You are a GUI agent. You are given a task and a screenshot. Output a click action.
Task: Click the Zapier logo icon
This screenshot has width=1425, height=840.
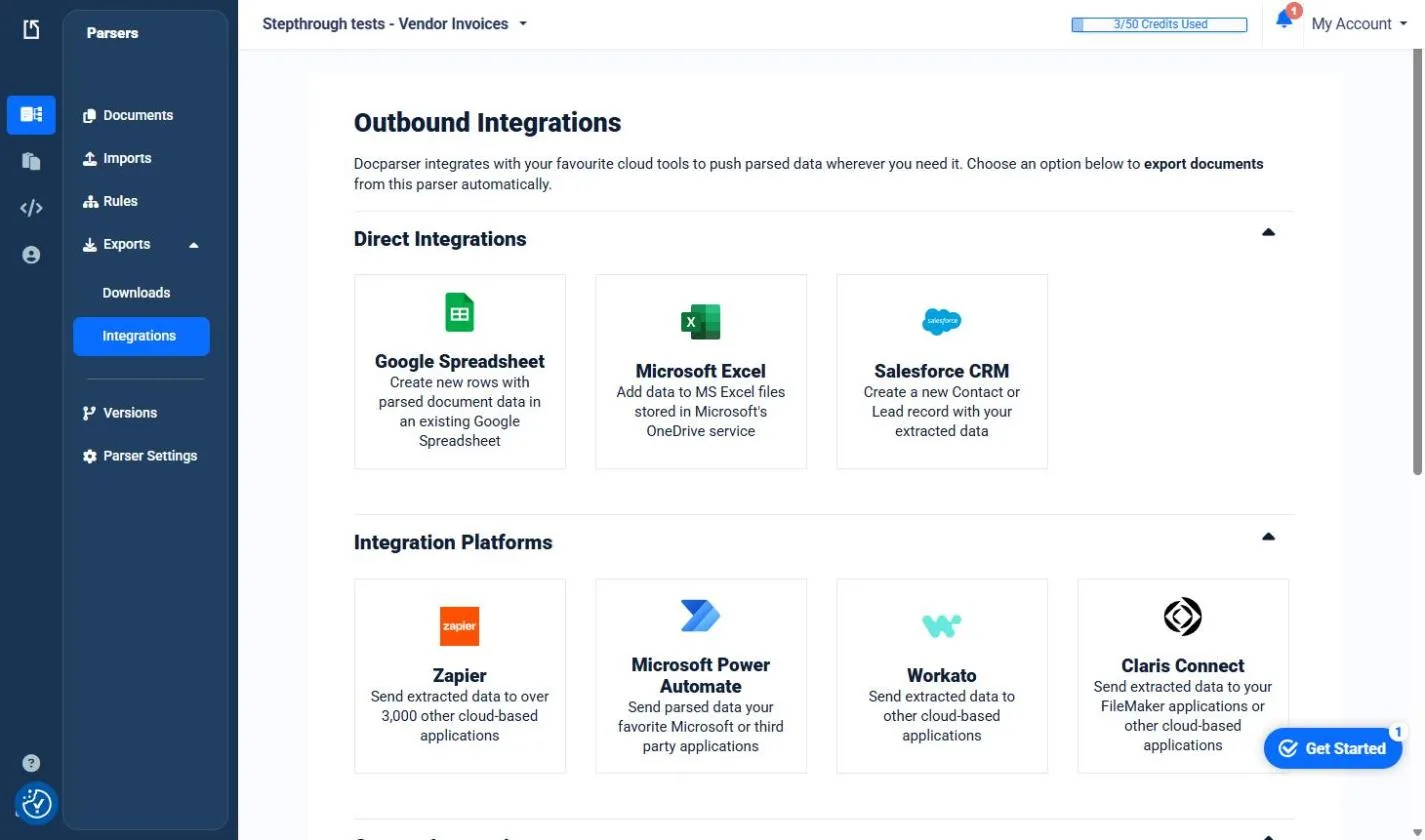(460, 626)
